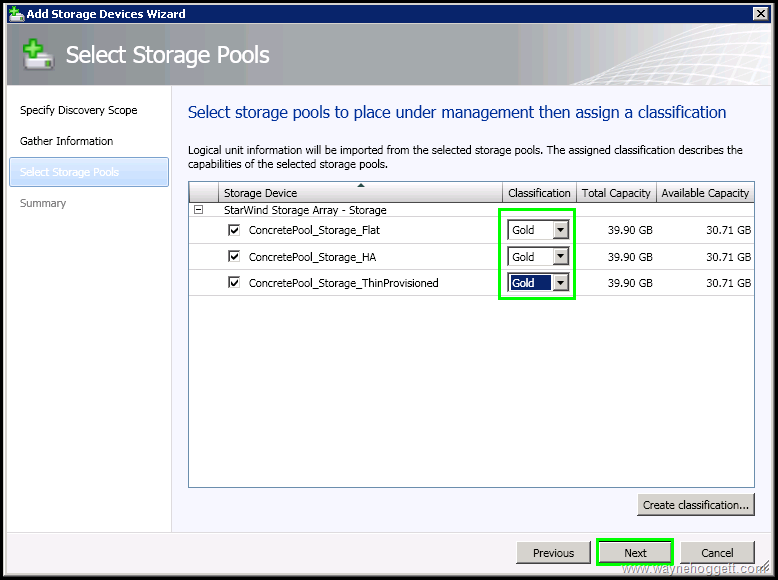Cancel the wizard
The height and width of the screenshot is (580, 778).
click(x=717, y=553)
